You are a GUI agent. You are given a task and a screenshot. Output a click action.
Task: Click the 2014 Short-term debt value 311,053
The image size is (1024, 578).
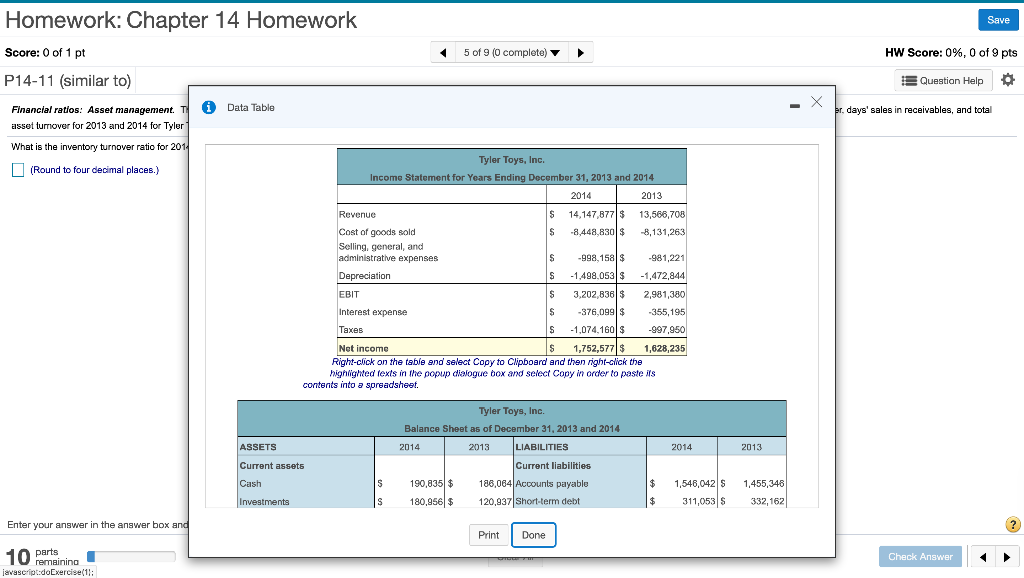tap(699, 502)
